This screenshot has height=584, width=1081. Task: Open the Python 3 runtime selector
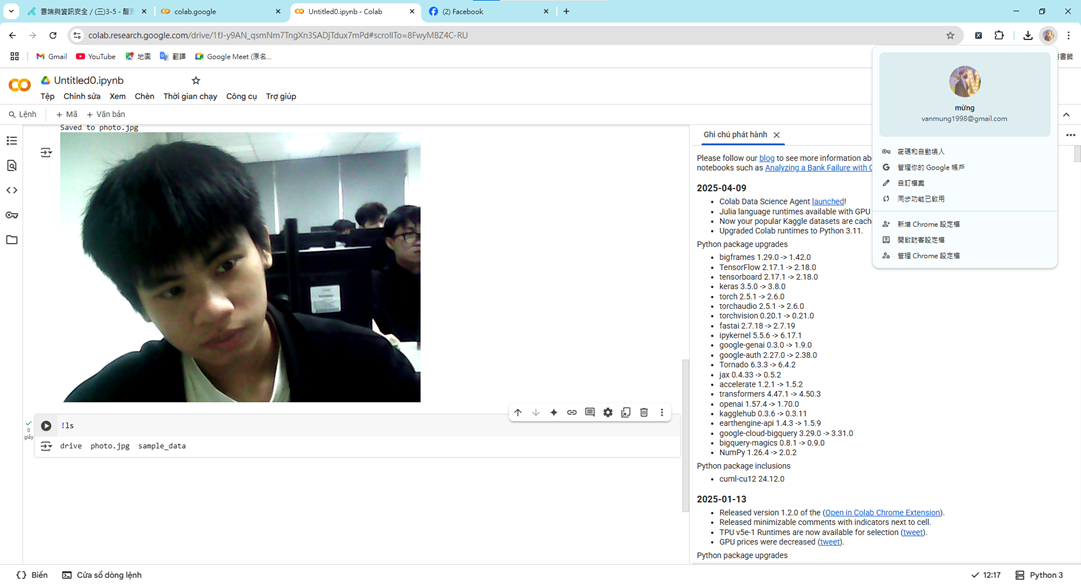point(1039,575)
